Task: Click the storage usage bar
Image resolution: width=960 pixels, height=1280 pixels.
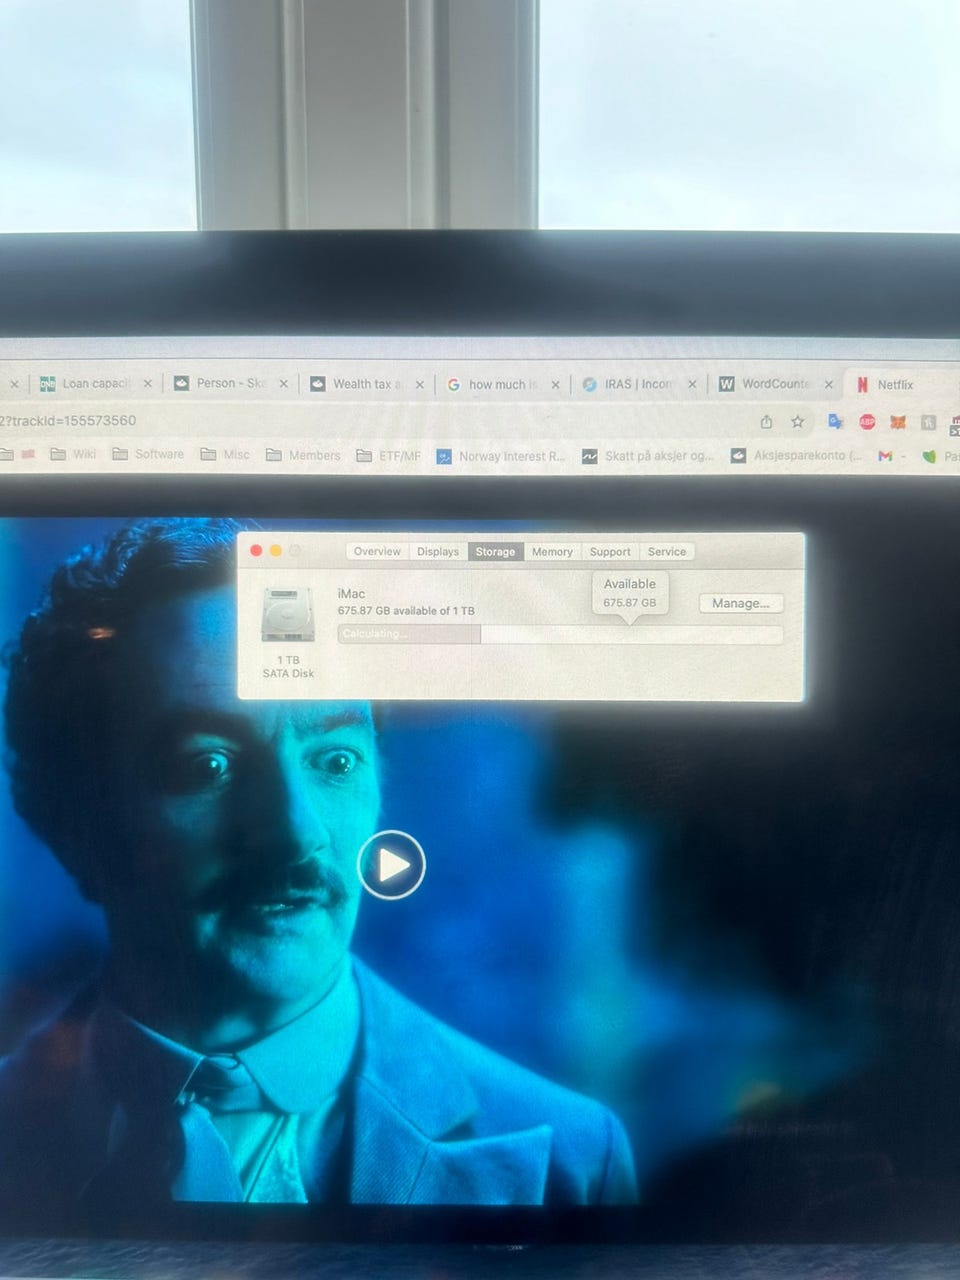Action: click(x=560, y=634)
